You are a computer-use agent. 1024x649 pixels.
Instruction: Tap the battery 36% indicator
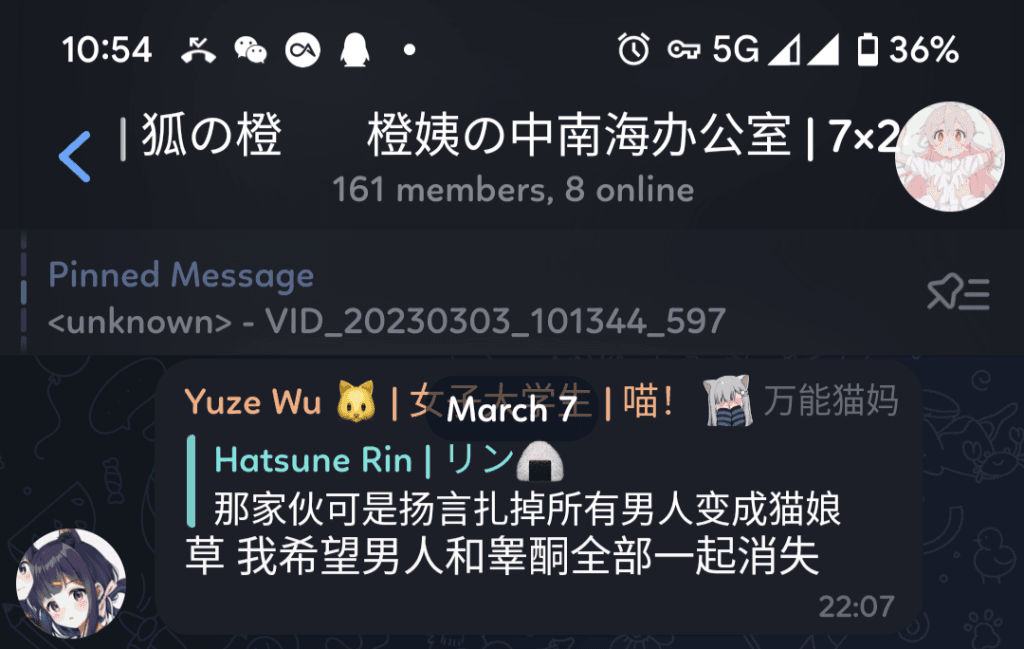coord(908,50)
